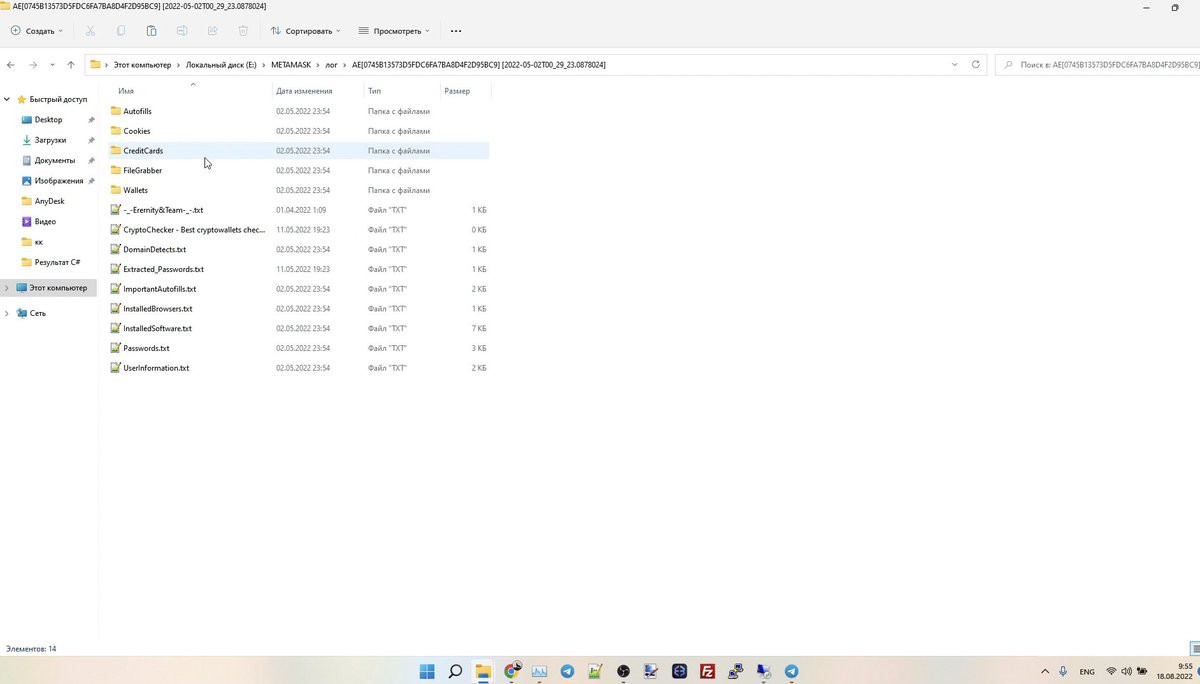Select the Autofills folder icon
This screenshot has width=1200, height=684.
(x=115, y=111)
